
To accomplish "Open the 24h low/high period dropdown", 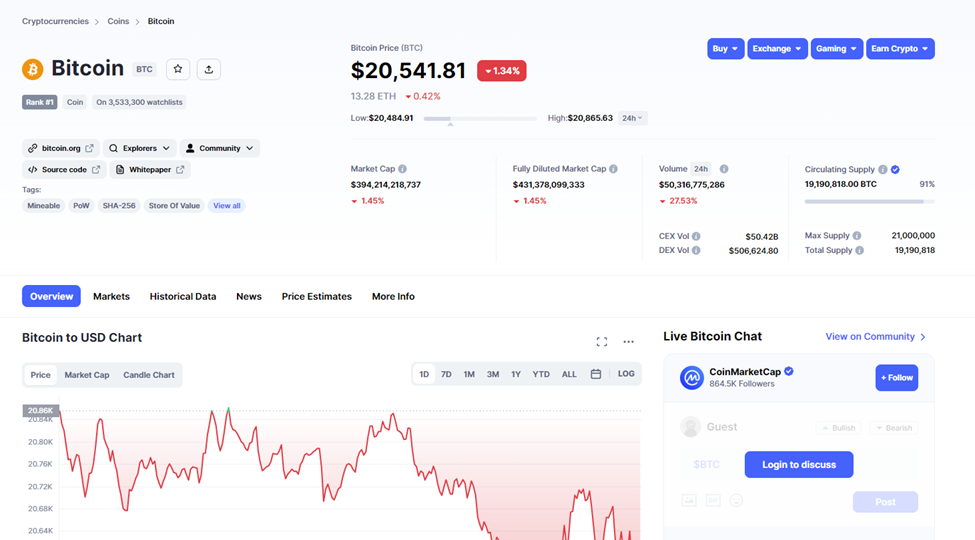I will click(632, 118).
